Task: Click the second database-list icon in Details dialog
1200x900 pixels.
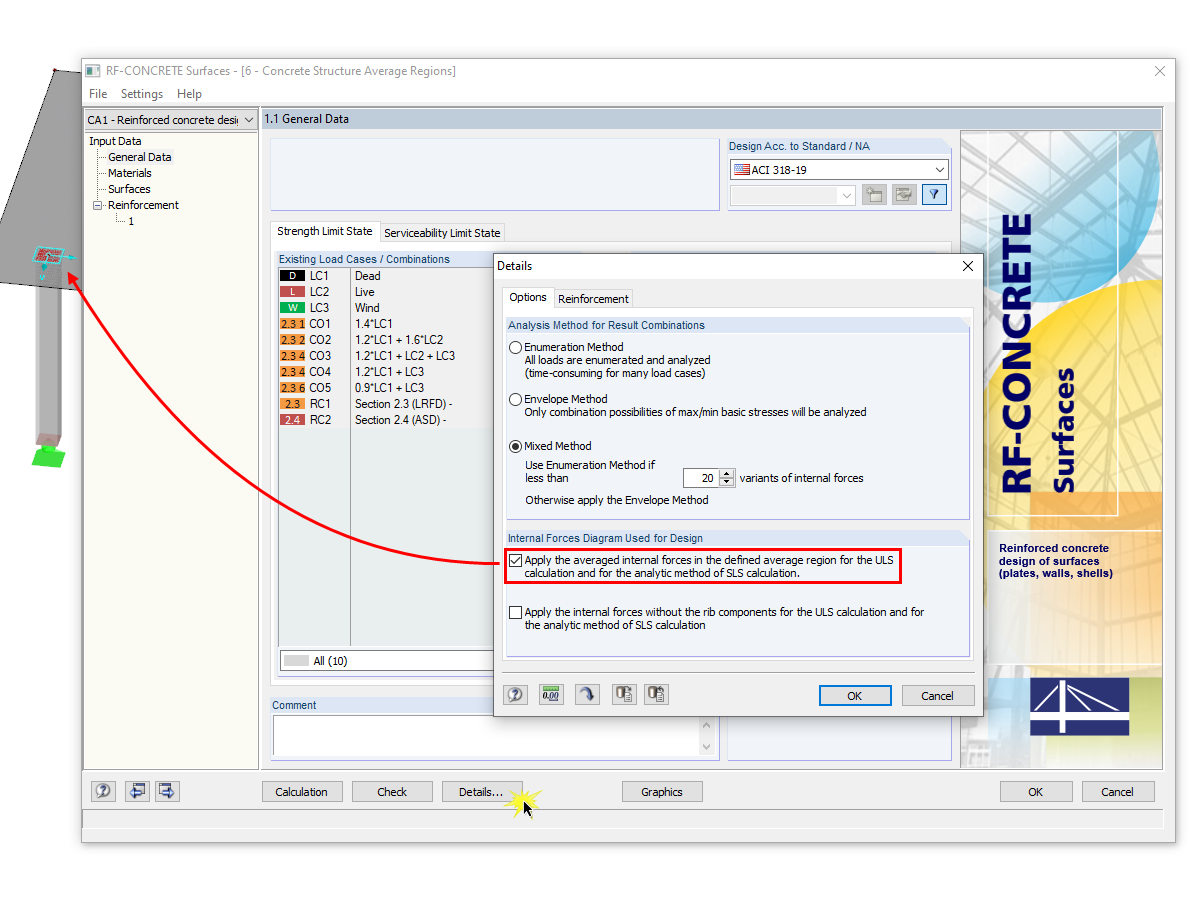Action: pos(656,695)
